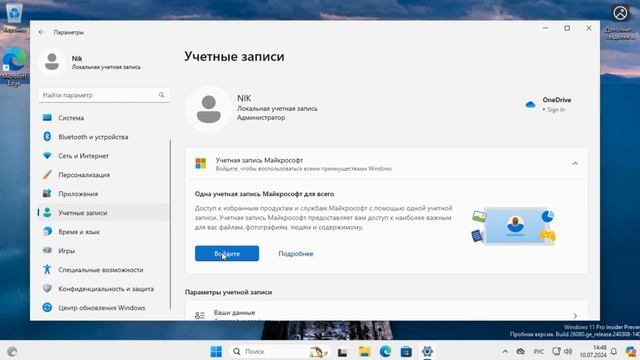
Task: Open Конфиденциальность и защита settings
Action: [104, 289]
